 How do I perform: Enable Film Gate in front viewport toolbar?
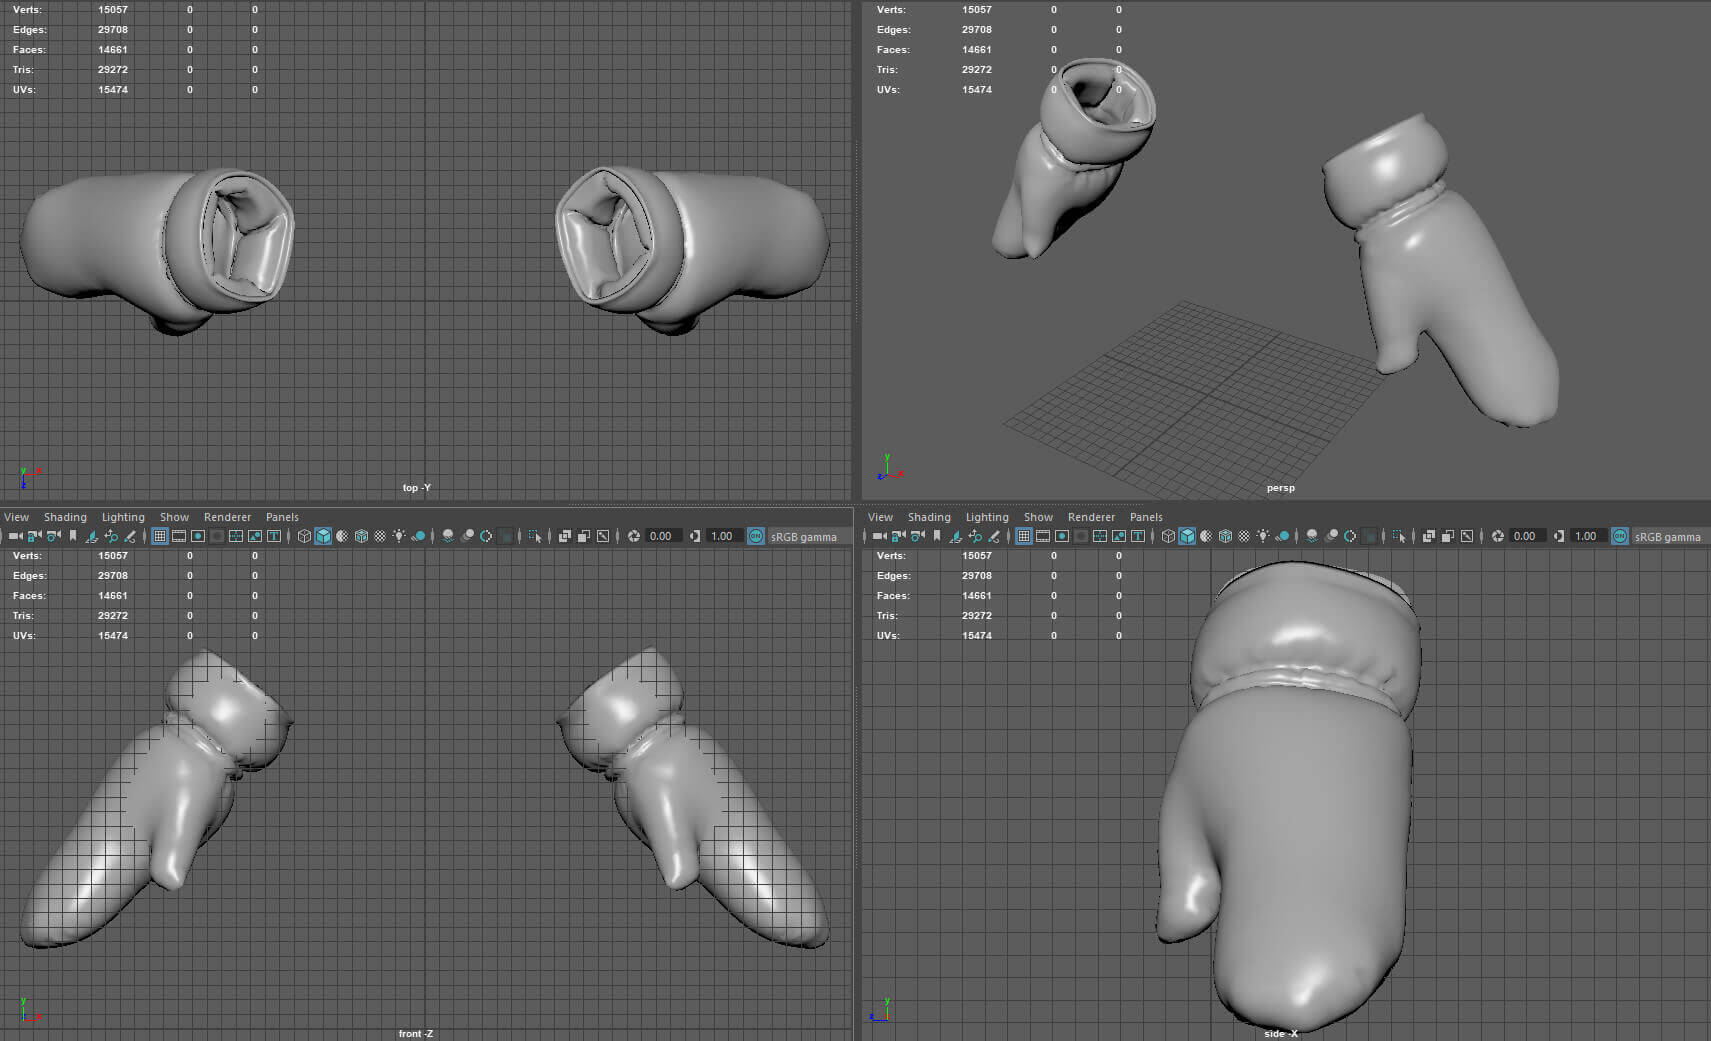(x=179, y=536)
